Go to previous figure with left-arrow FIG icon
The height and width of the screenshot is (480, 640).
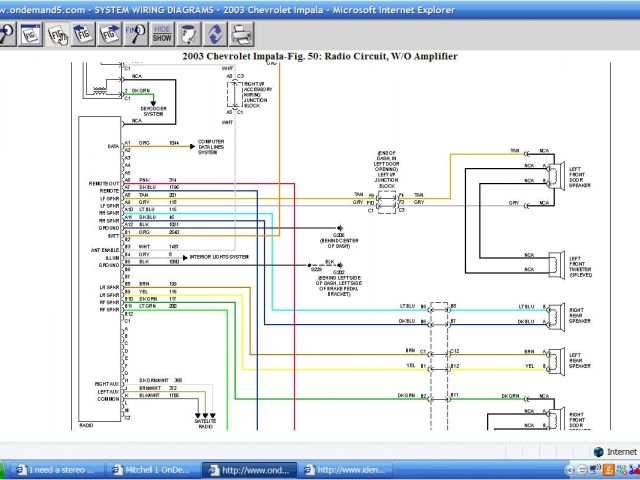(84, 33)
